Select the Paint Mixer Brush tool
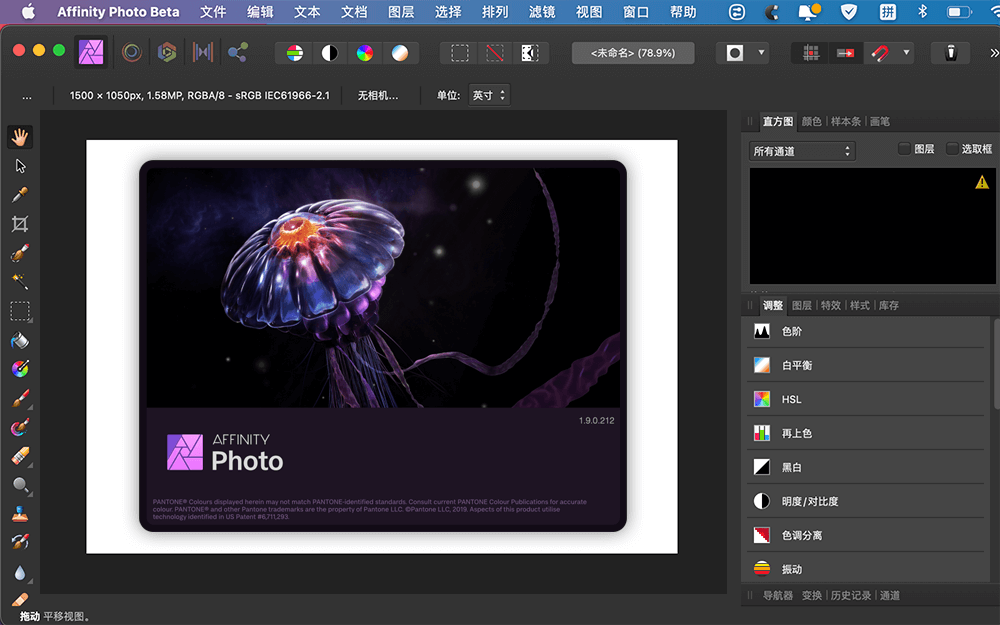This screenshot has width=1000, height=625. pyautogui.click(x=20, y=427)
